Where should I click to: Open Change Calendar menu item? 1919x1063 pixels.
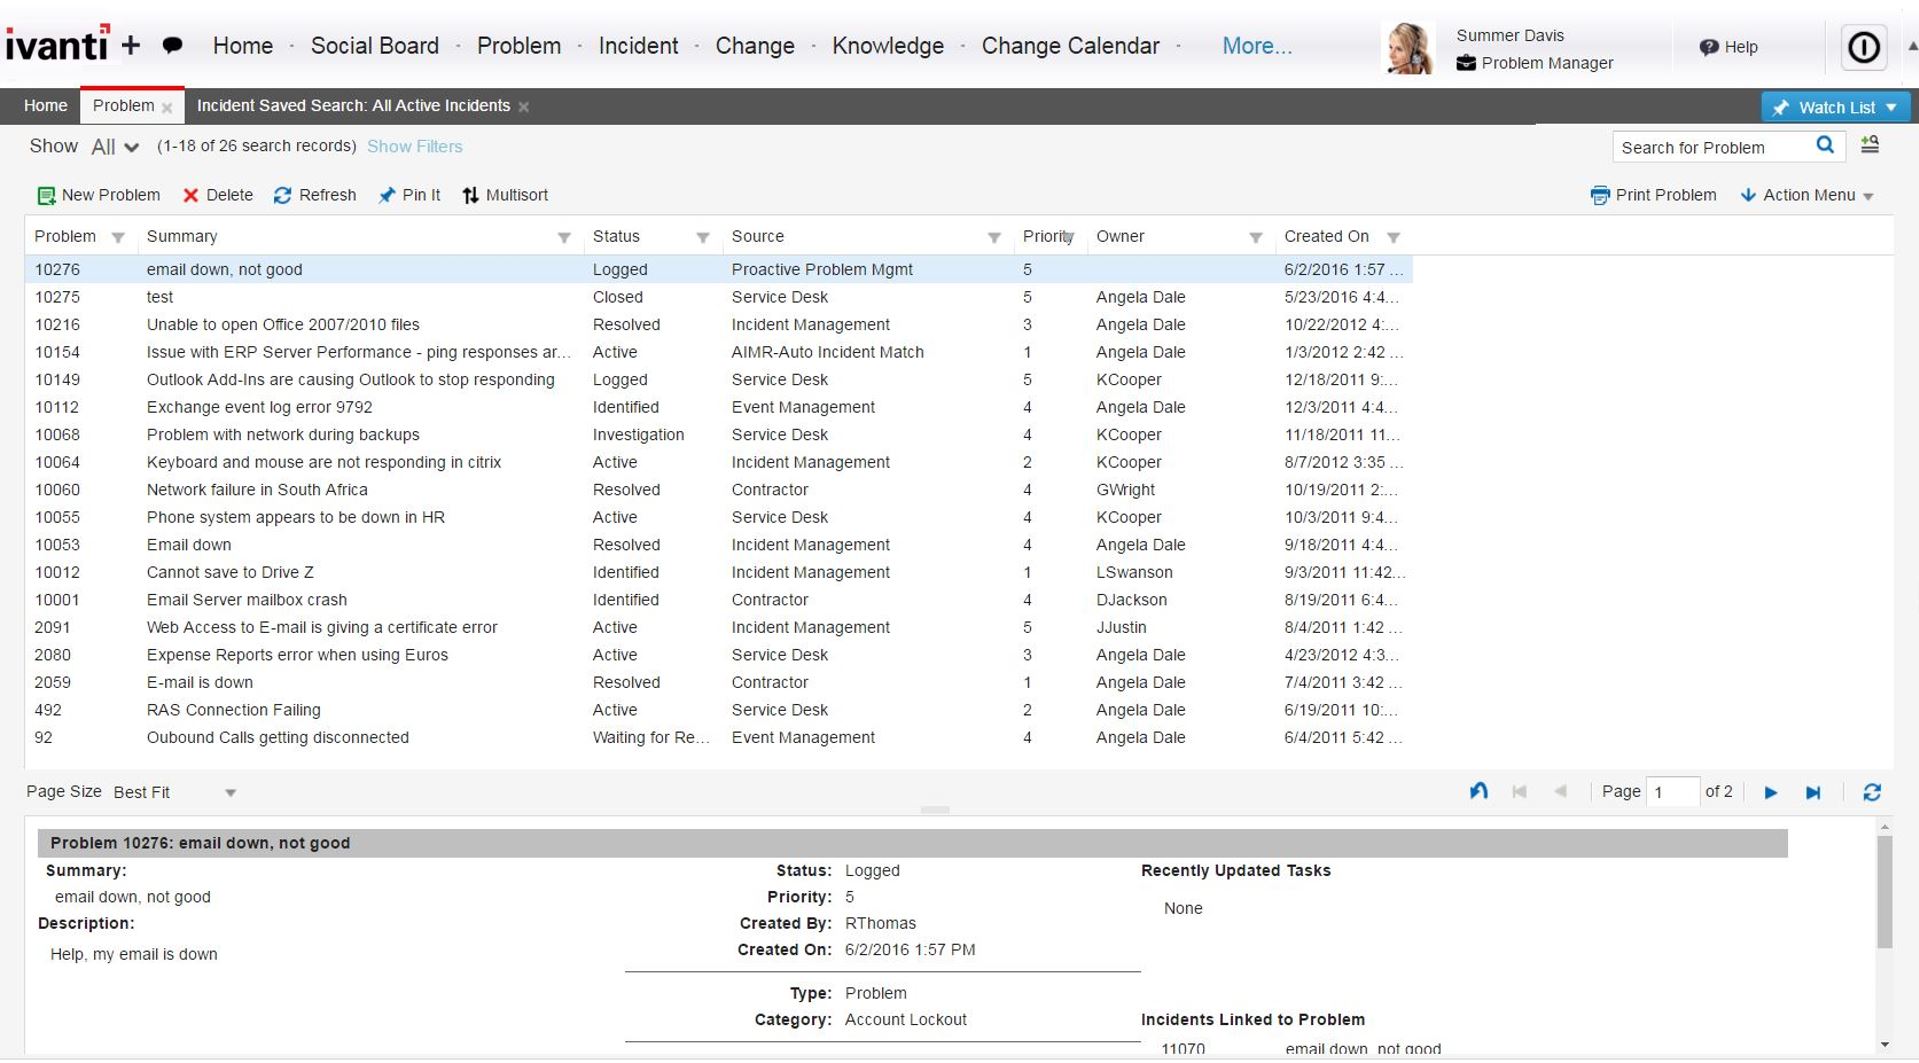(1070, 46)
